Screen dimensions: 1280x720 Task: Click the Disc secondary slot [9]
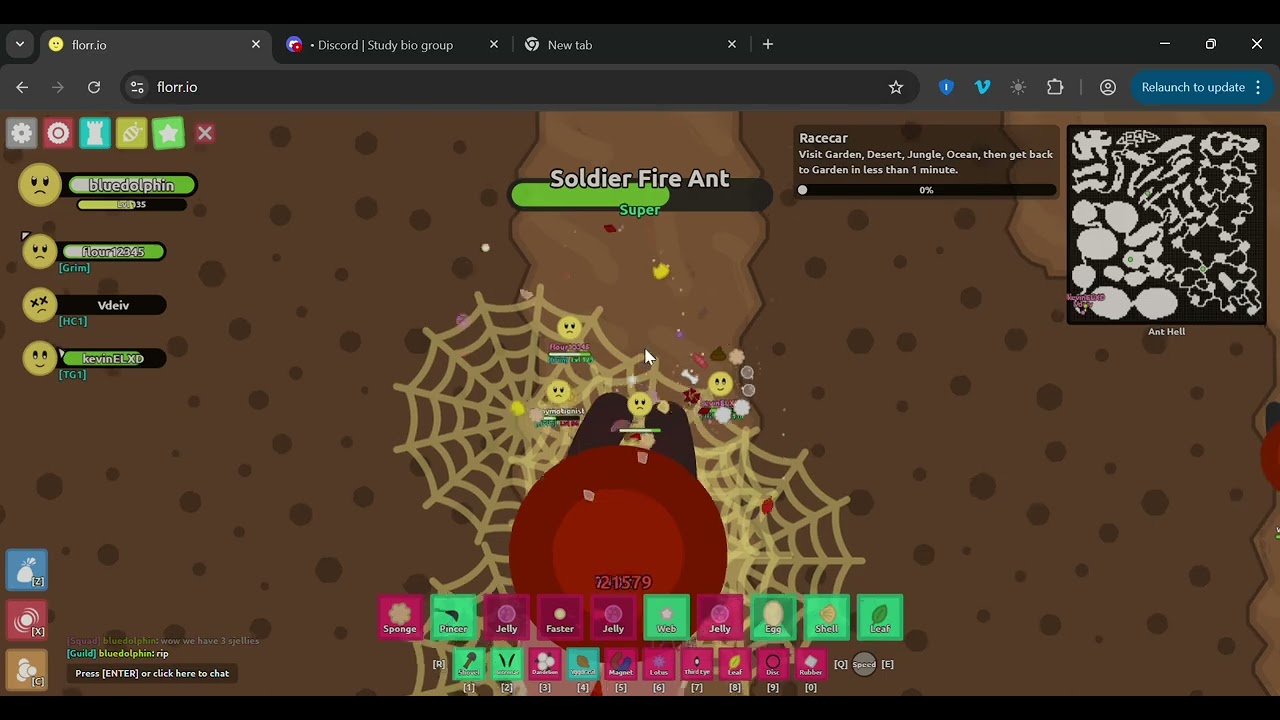(x=772, y=664)
